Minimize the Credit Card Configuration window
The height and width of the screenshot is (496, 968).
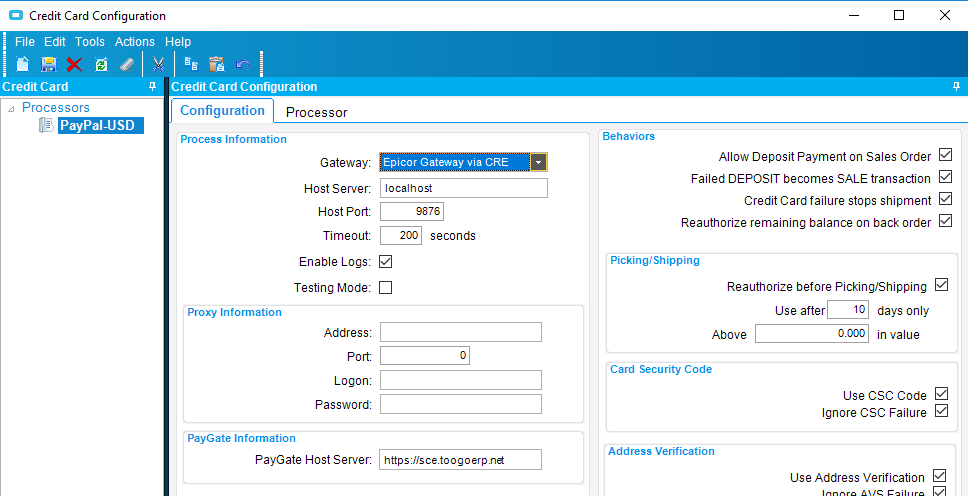854,15
